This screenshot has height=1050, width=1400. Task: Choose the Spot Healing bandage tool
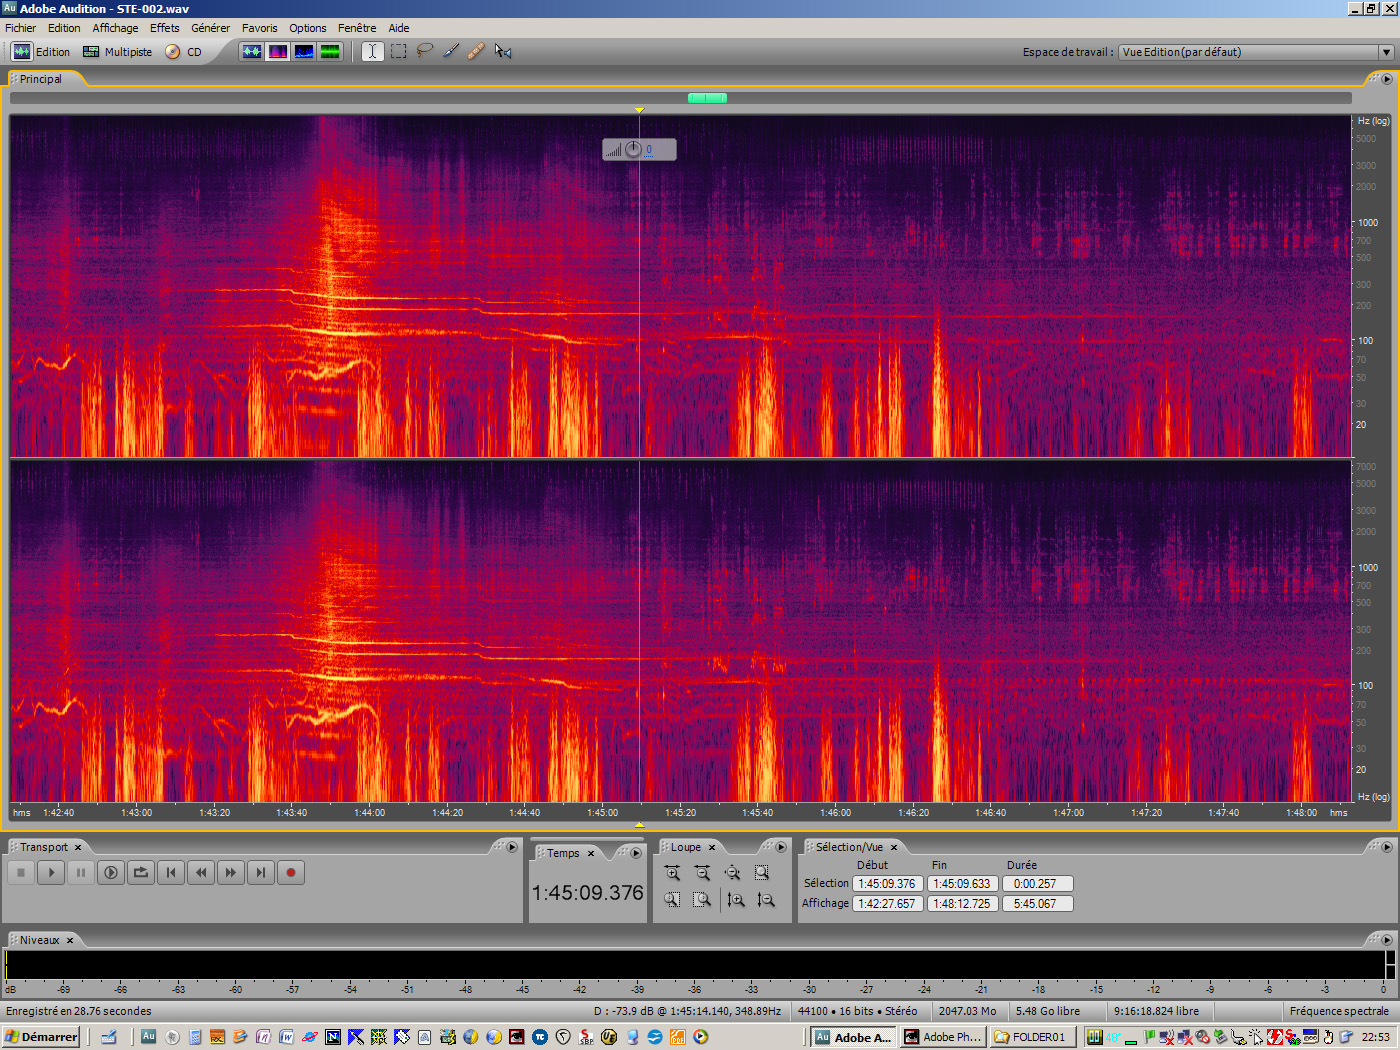476,51
